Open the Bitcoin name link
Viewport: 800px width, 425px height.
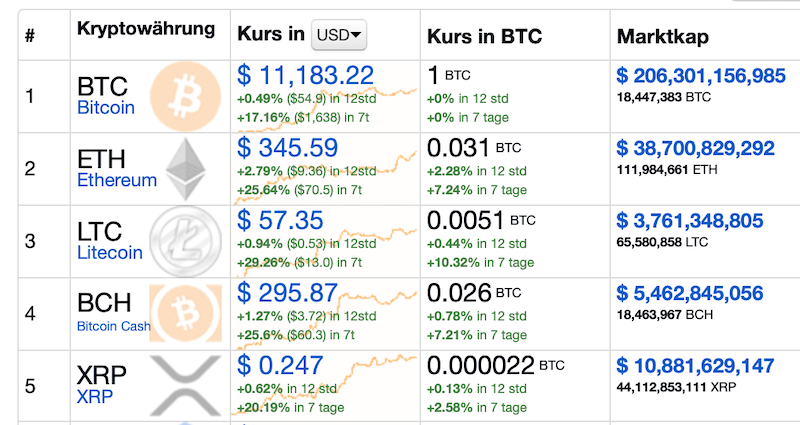(x=105, y=108)
